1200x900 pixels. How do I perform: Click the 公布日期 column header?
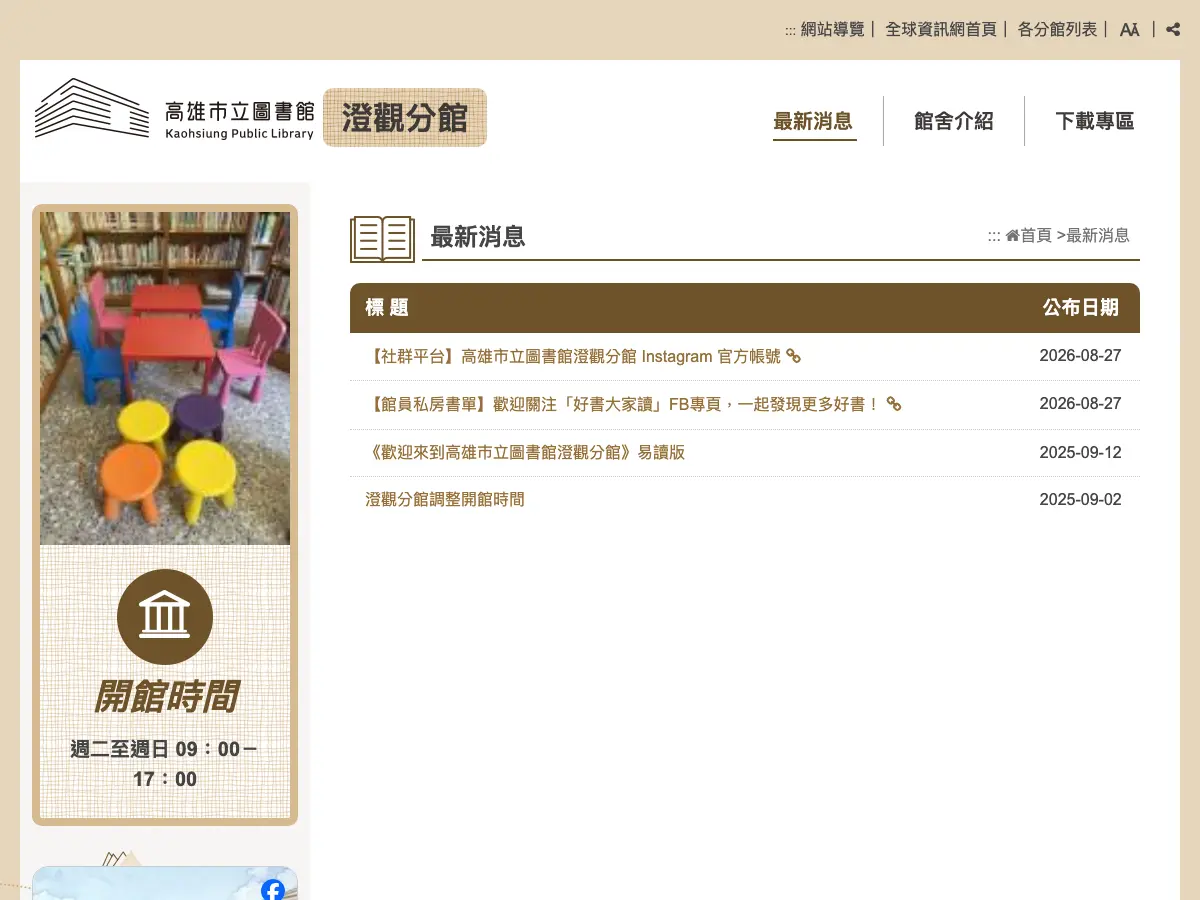pos(1081,308)
